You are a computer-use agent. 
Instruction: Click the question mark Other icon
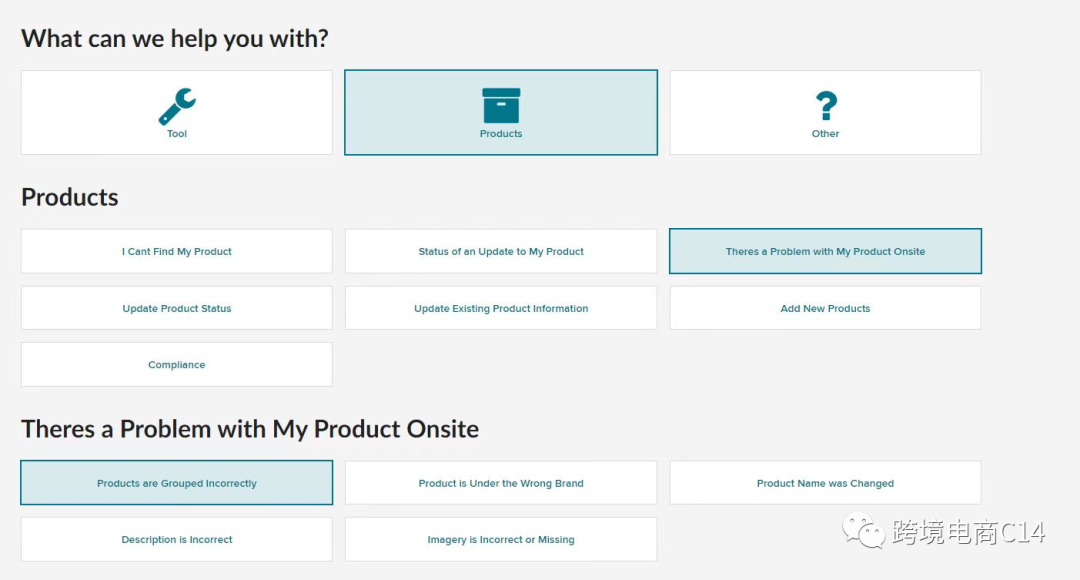[x=825, y=106]
